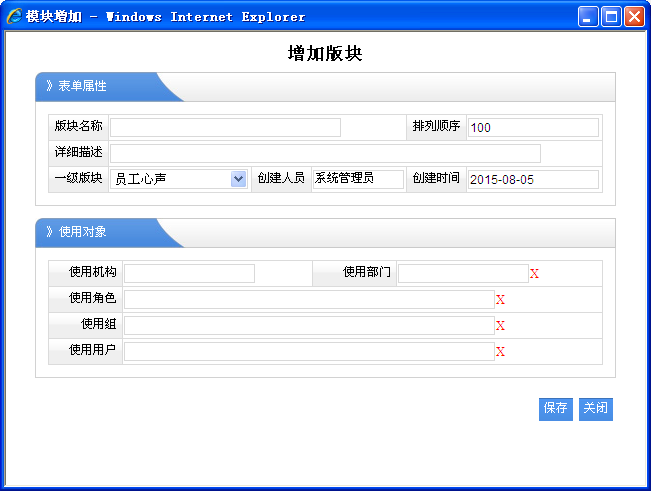Click the 排列顺序 field showing 100

click(532, 127)
